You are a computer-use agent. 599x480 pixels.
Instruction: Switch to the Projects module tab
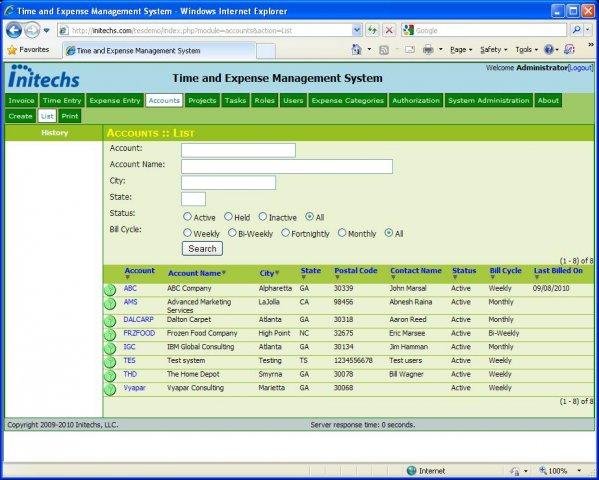pos(202,101)
